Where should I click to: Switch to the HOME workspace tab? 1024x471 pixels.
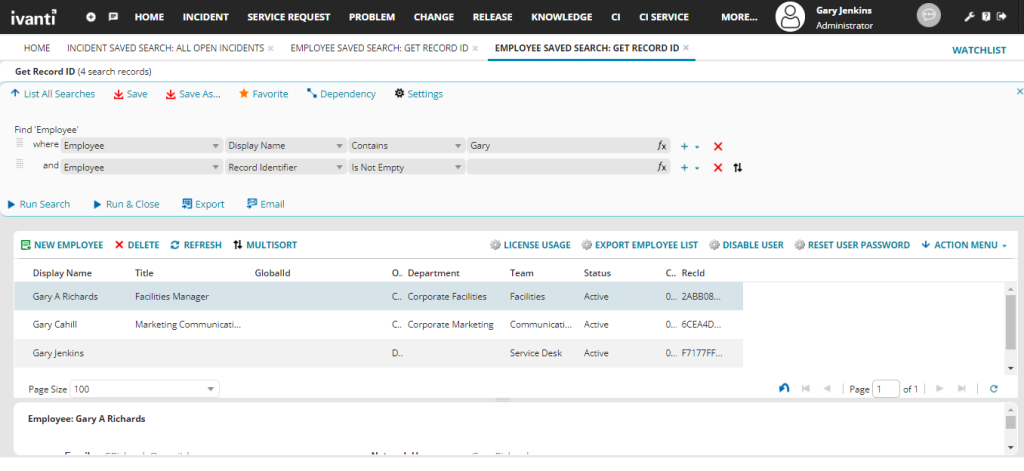tap(37, 48)
